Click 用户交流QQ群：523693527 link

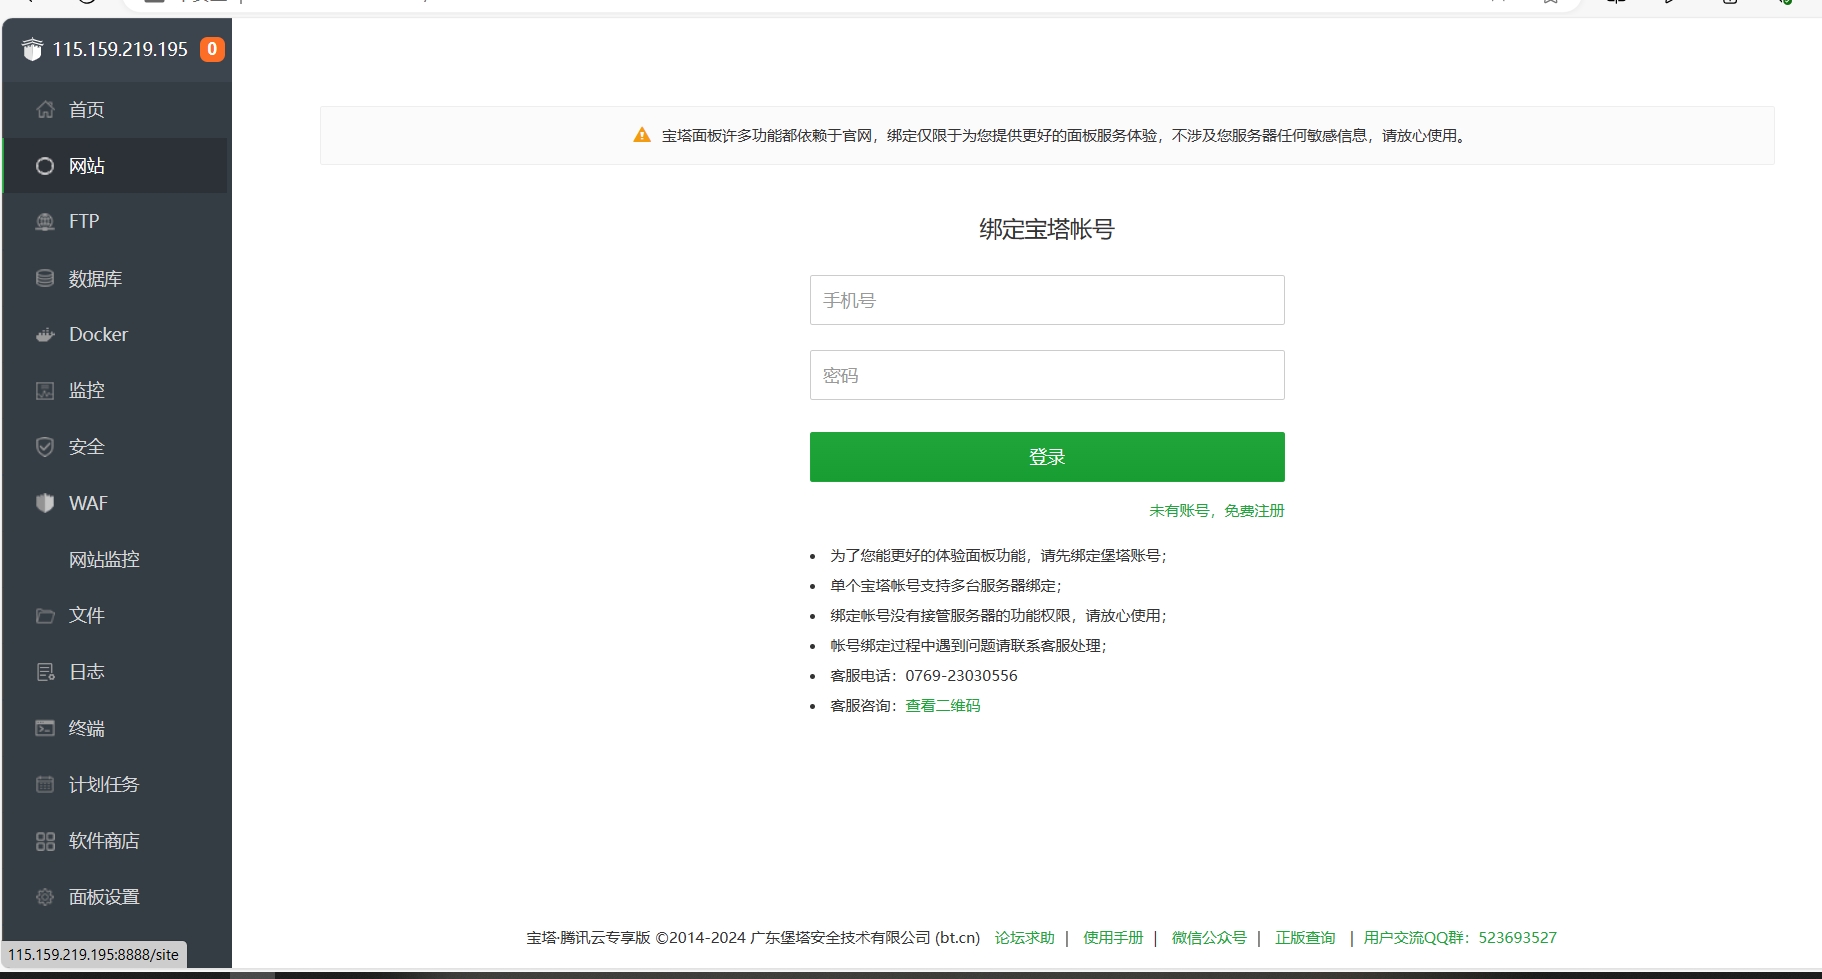(1460, 938)
